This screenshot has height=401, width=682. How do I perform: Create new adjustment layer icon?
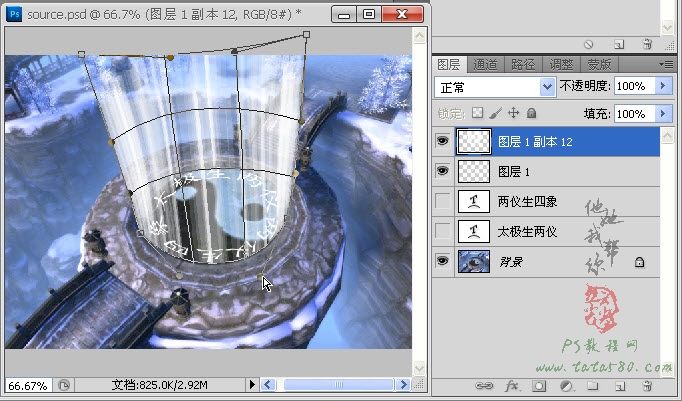coord(566,386)
